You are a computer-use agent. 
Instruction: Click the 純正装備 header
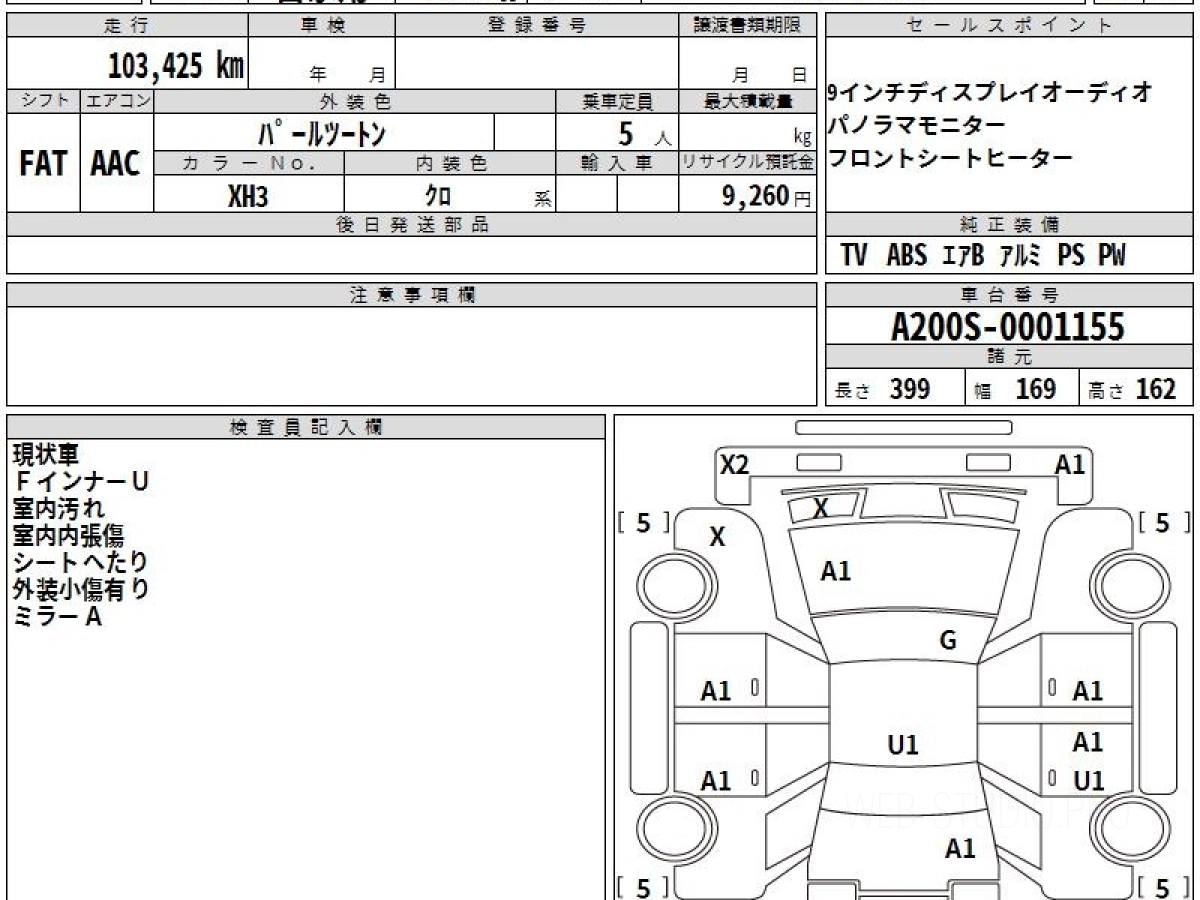coord(1009,225)
